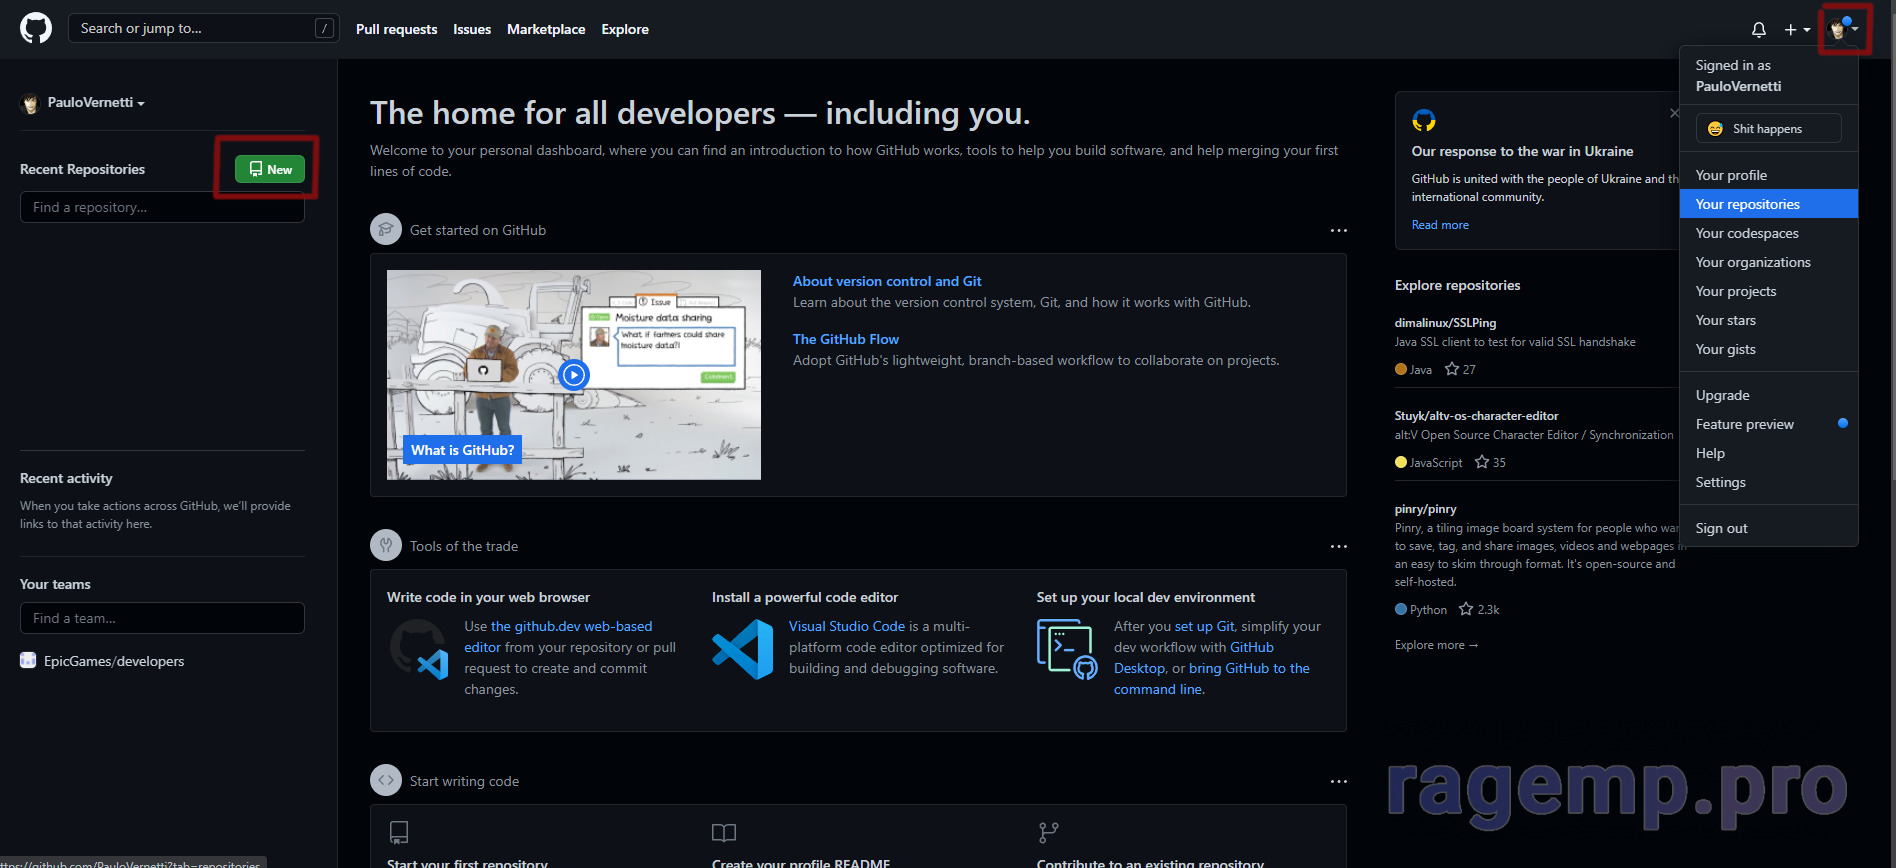This screenshot has width=1896, height=868.
Task: Click the Tools of the trade icon
Action: point(386,545)
